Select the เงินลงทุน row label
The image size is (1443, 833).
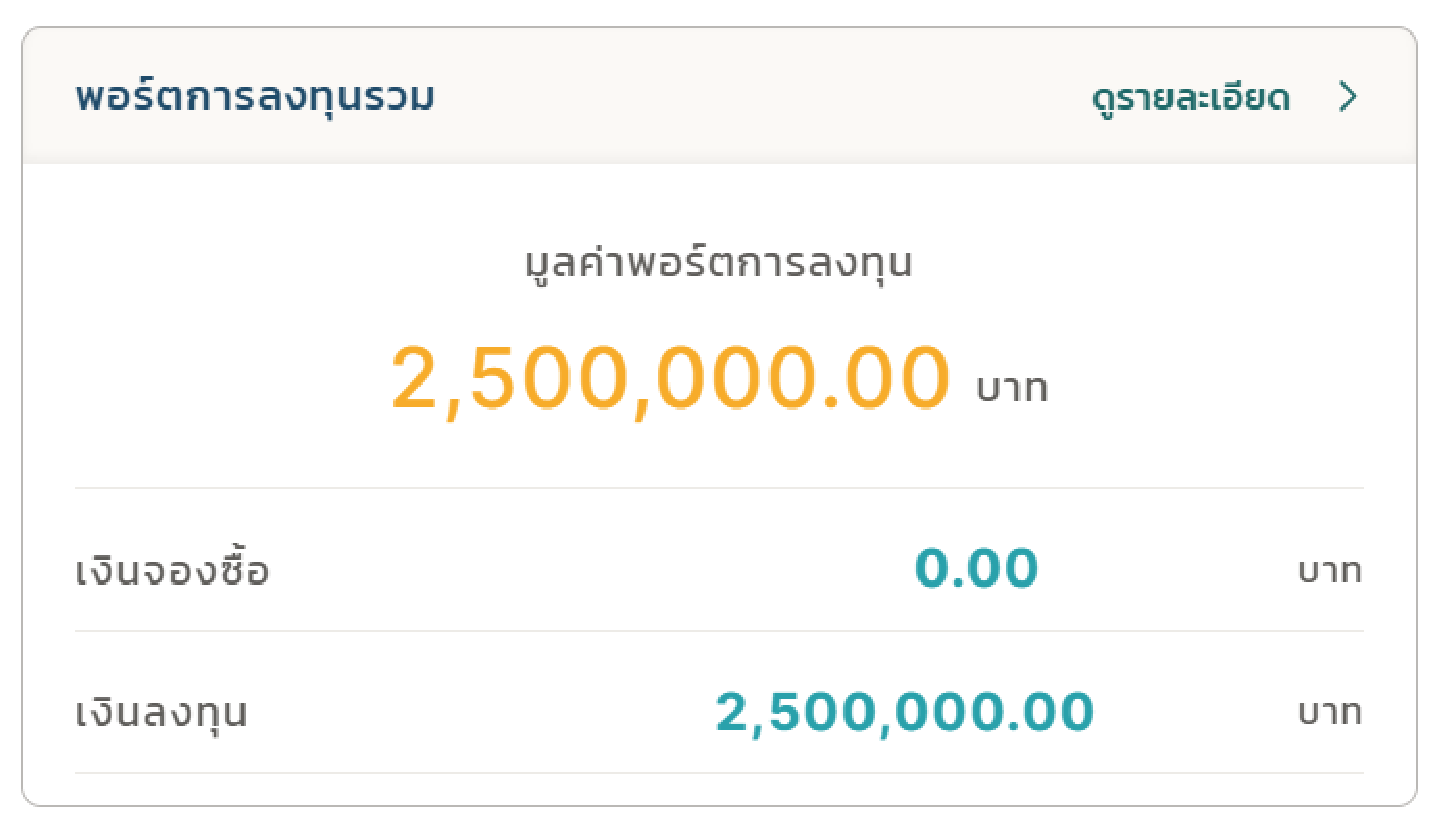[161, 714]
